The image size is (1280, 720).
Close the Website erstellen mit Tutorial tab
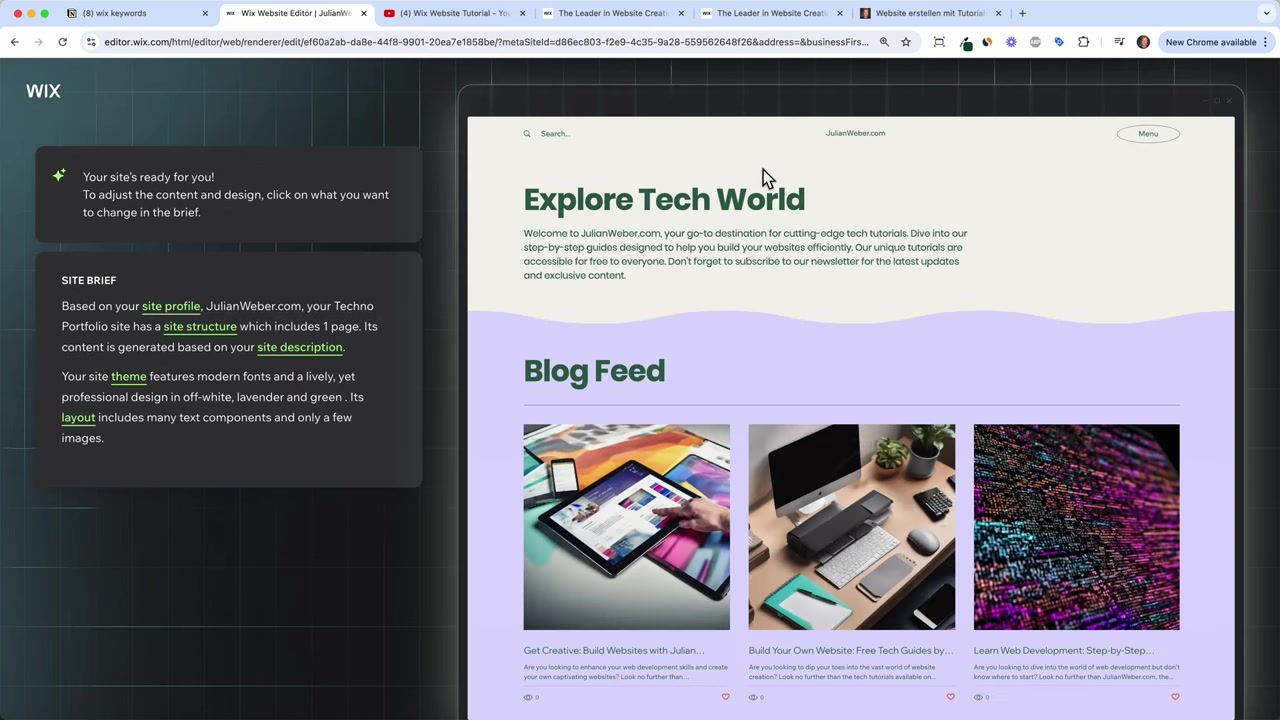pos(998,13)
